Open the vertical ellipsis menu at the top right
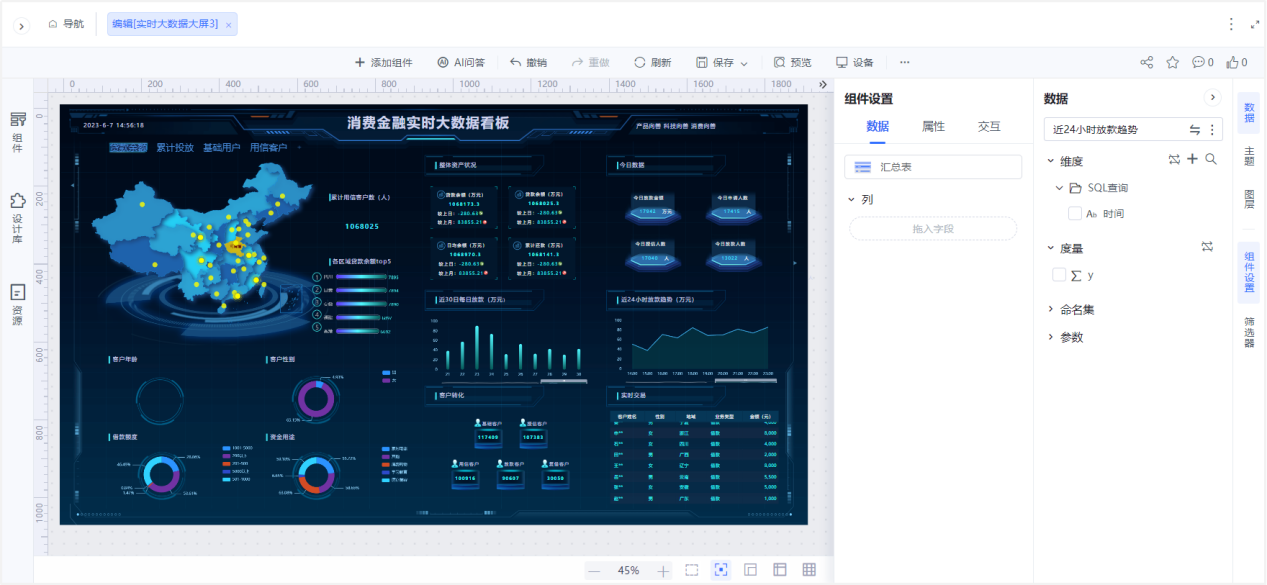Image resolution: width=1267 pixels, height=585 pixels. point(1231,24)
